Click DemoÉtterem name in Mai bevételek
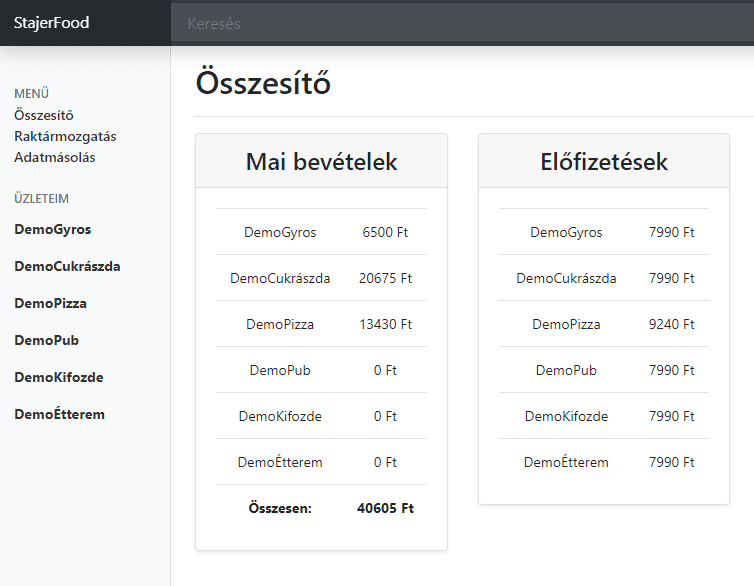The height and width of the screenshot is (586, 754). (x=280, y=461)
